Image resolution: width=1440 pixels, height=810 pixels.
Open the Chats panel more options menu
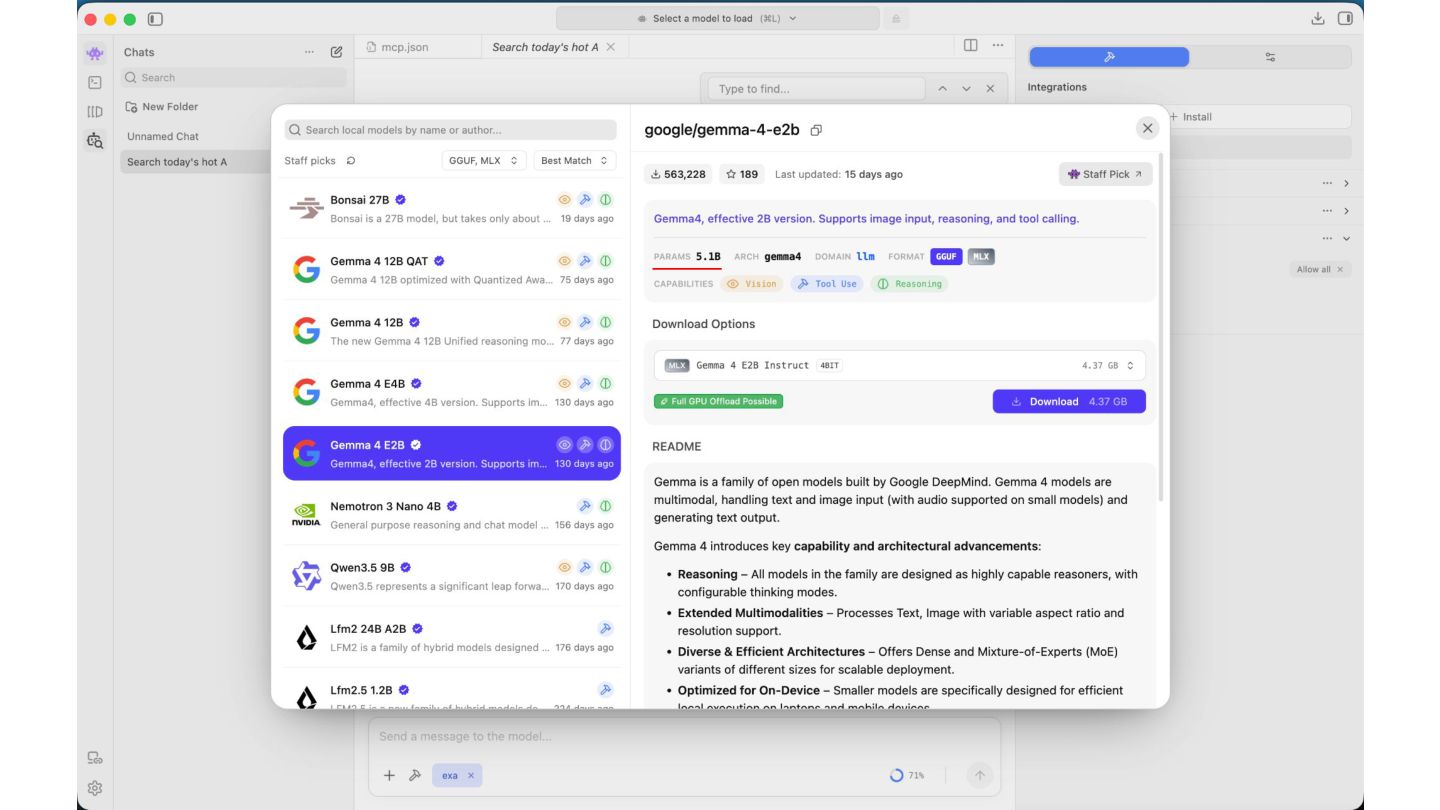coord(309,52)
